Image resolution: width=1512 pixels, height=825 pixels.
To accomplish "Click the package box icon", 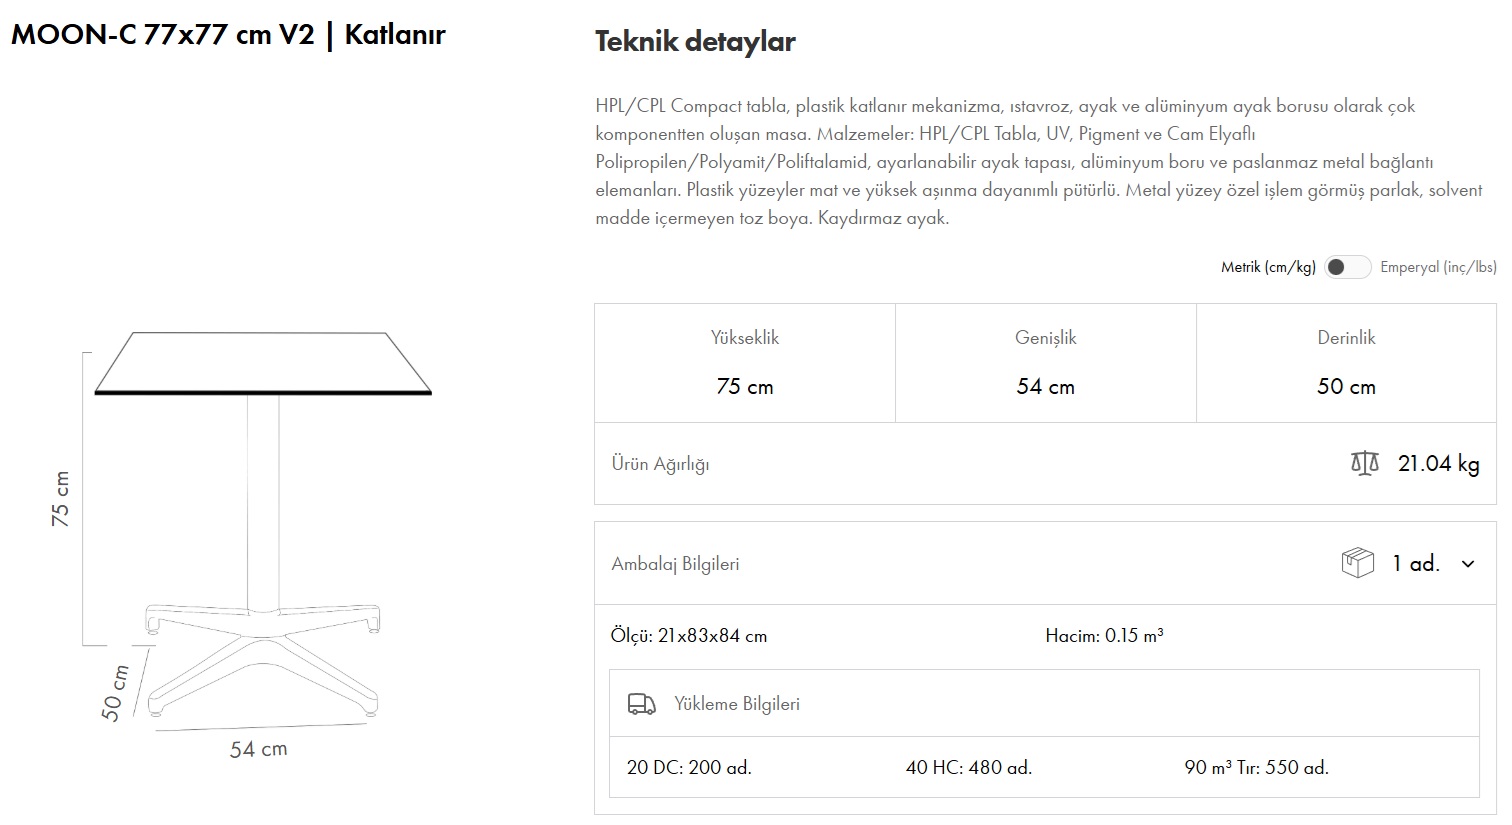I will [1357, 563].
